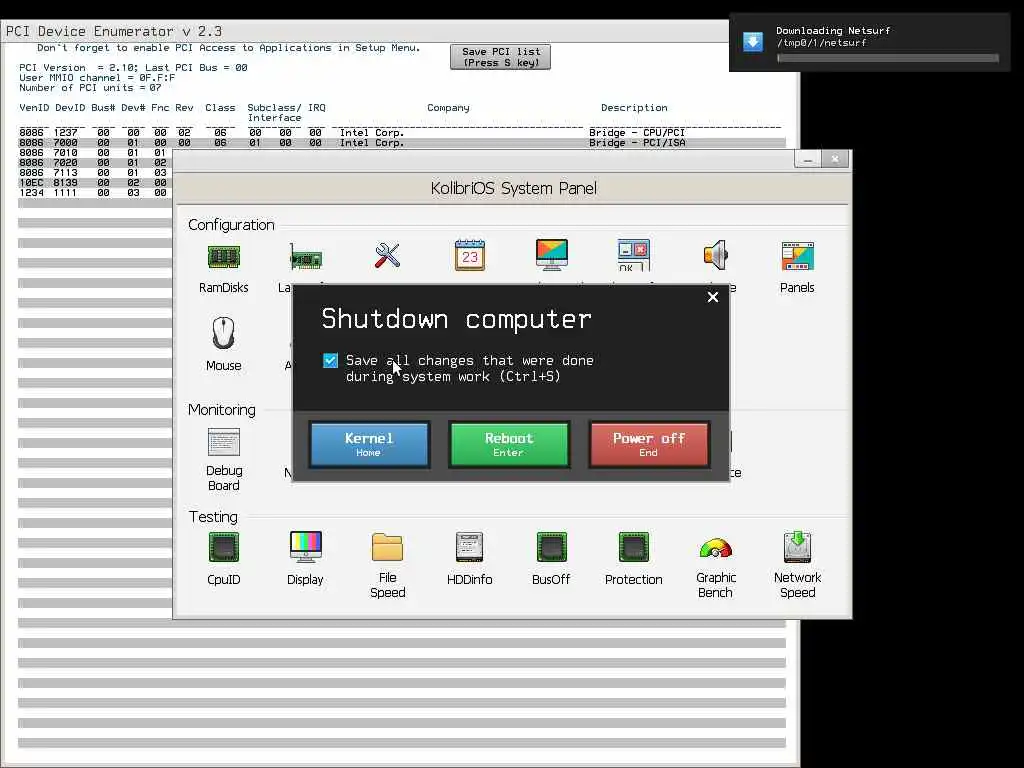This screenshot has height=768, width=1024.
Task: Select the PCI row with VenID 1234
Action: point(95,193)
